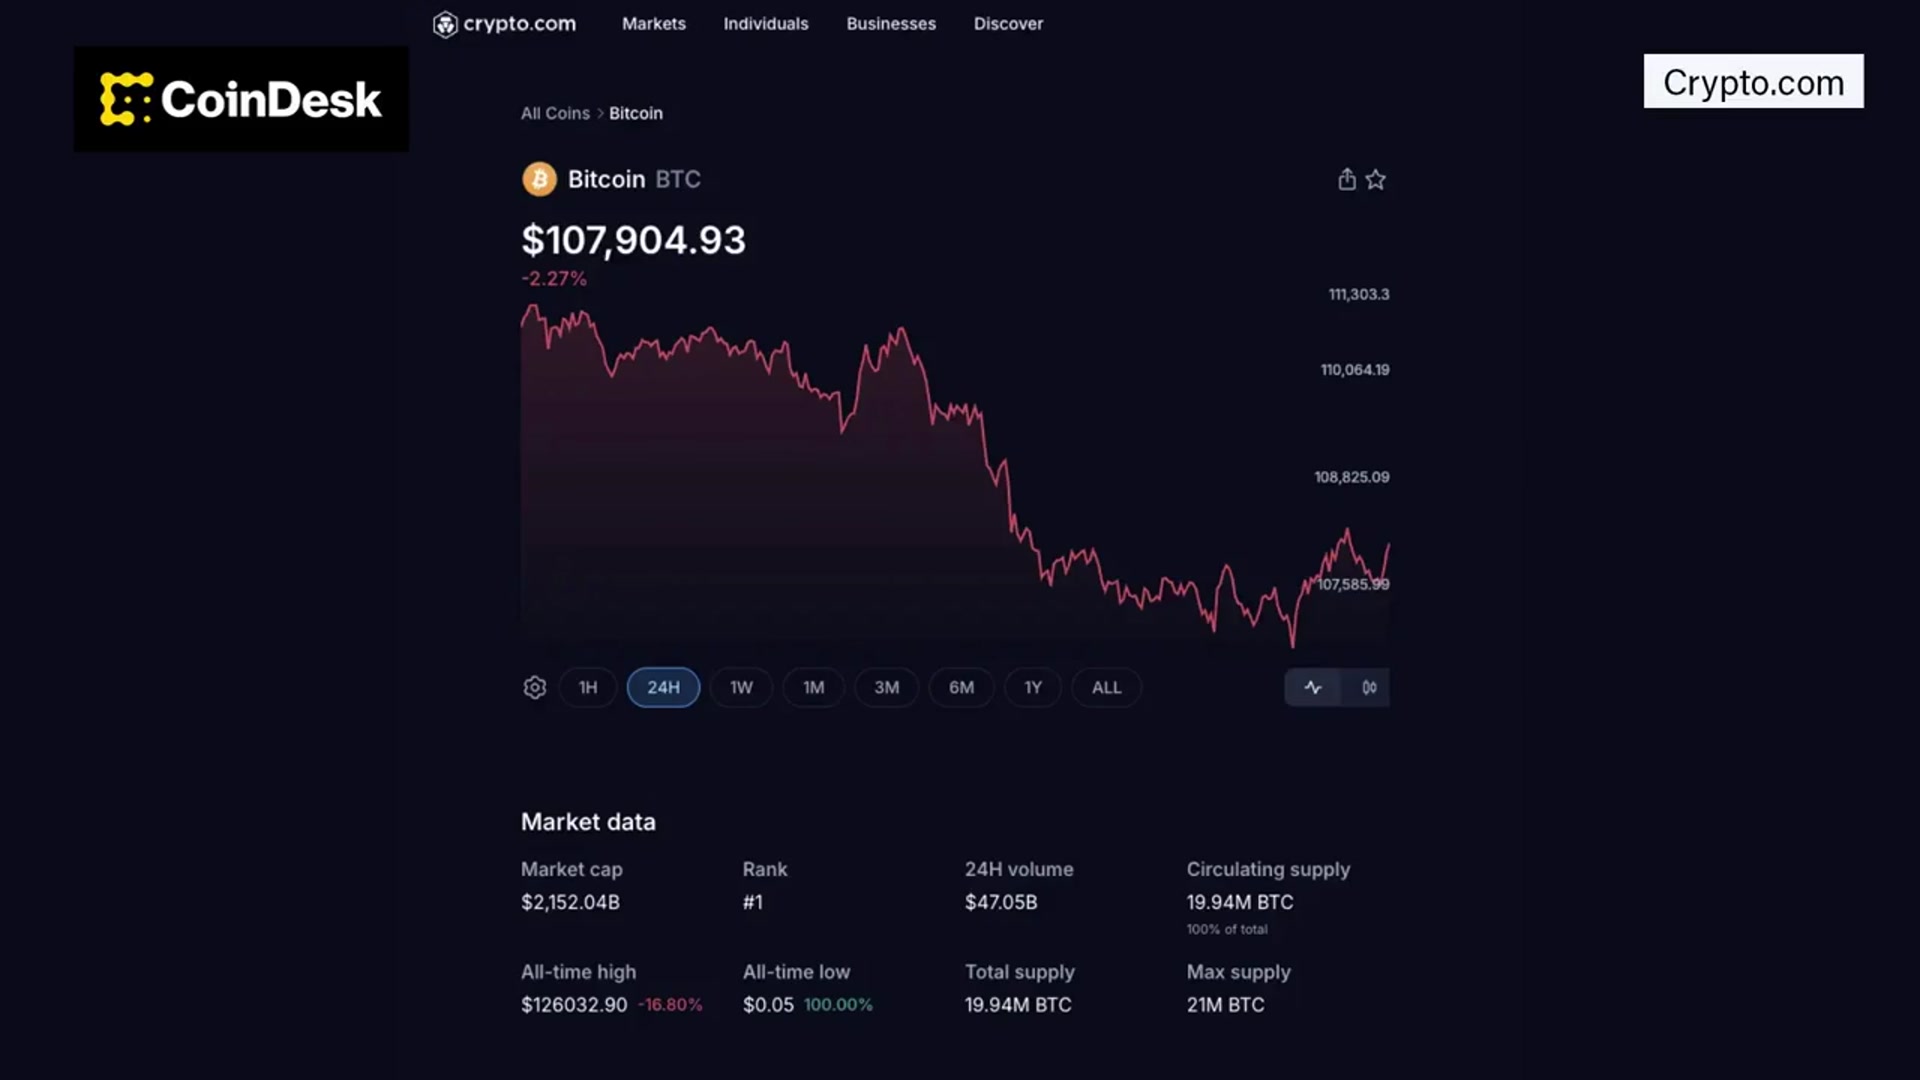
Task: Click the current price $107,904.93
Action: (x=633, y=240)
